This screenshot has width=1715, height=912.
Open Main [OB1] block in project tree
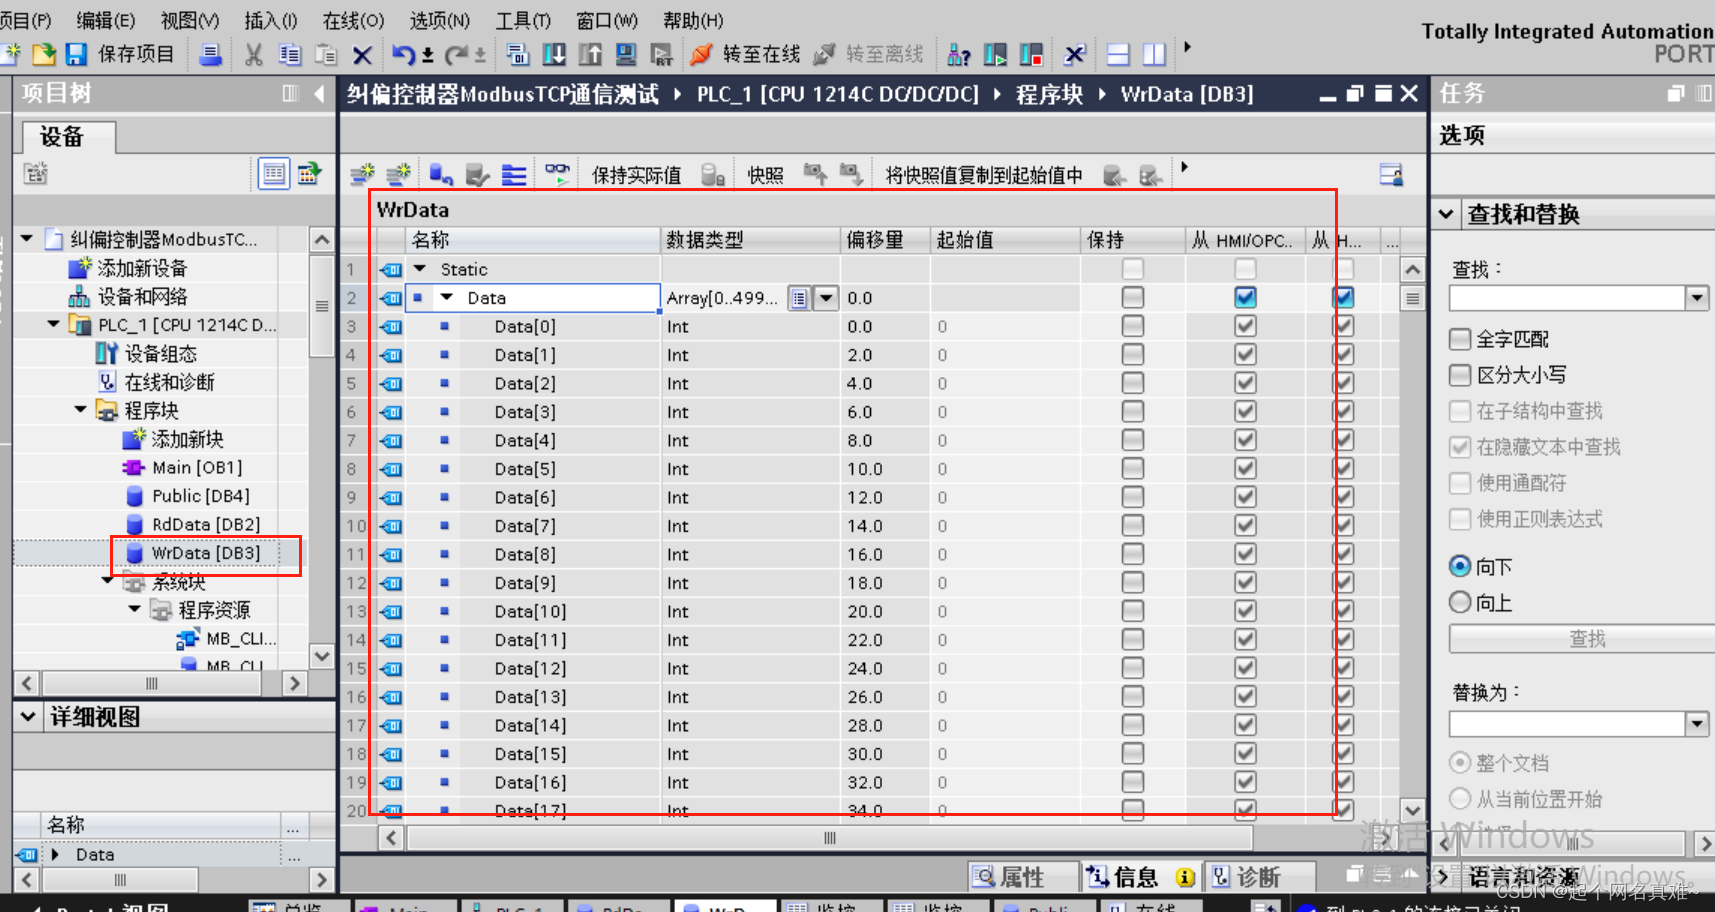[197, 467]
